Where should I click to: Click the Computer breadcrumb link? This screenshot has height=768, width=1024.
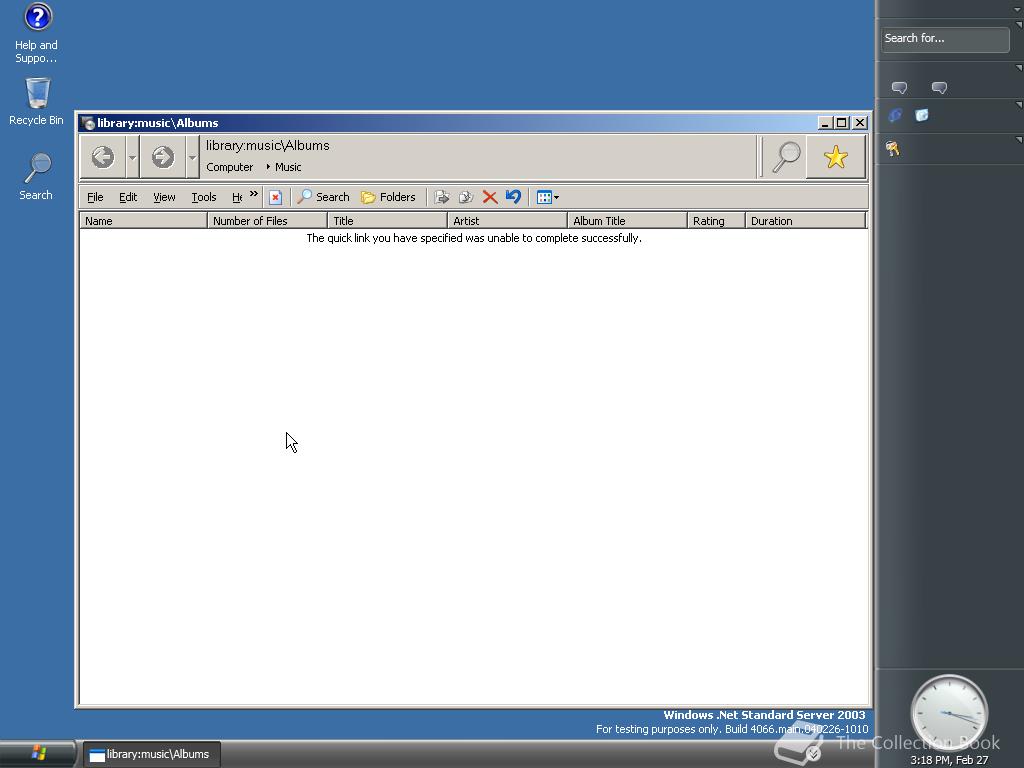pyautogui.click(x=229, y=167)
